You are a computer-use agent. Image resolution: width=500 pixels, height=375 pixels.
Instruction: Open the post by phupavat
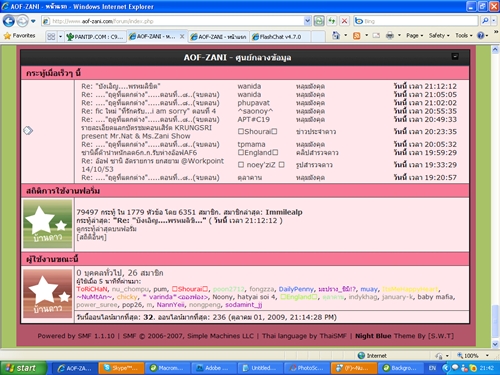click(x=151, y=103)
